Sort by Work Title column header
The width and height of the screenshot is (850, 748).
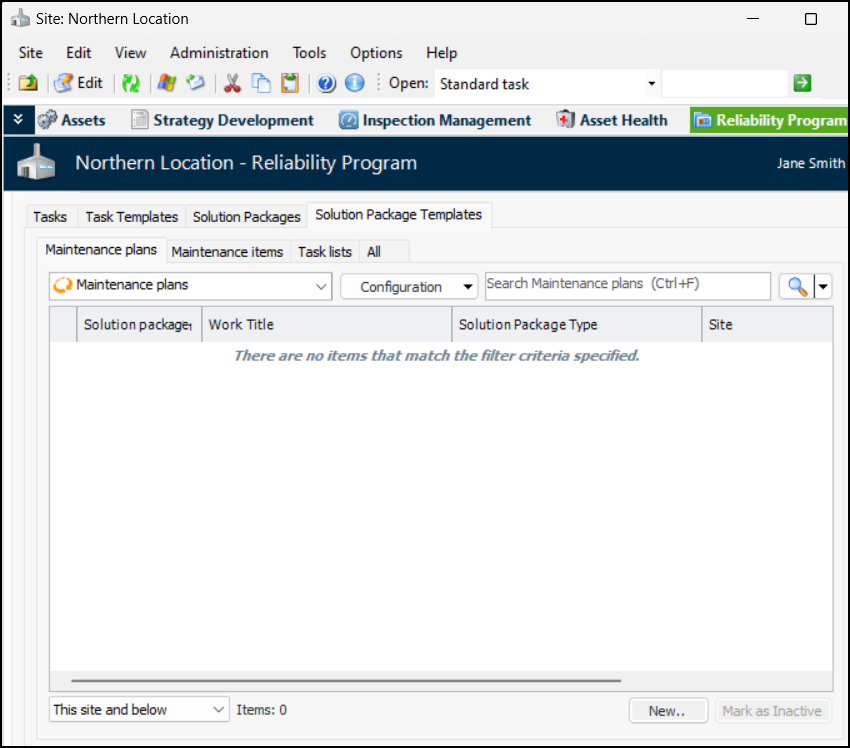coord(326,324)
